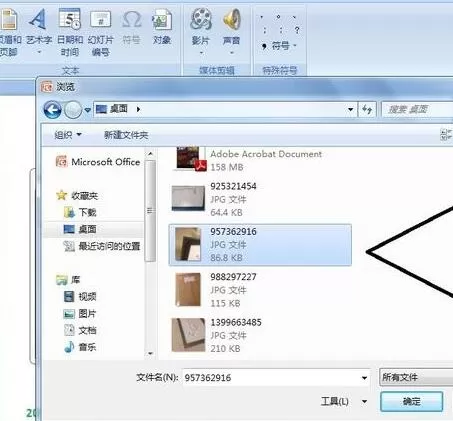Insert slide number (幻灯片编号)
Viewport: 453px width, 421px height.
[100, 32]
